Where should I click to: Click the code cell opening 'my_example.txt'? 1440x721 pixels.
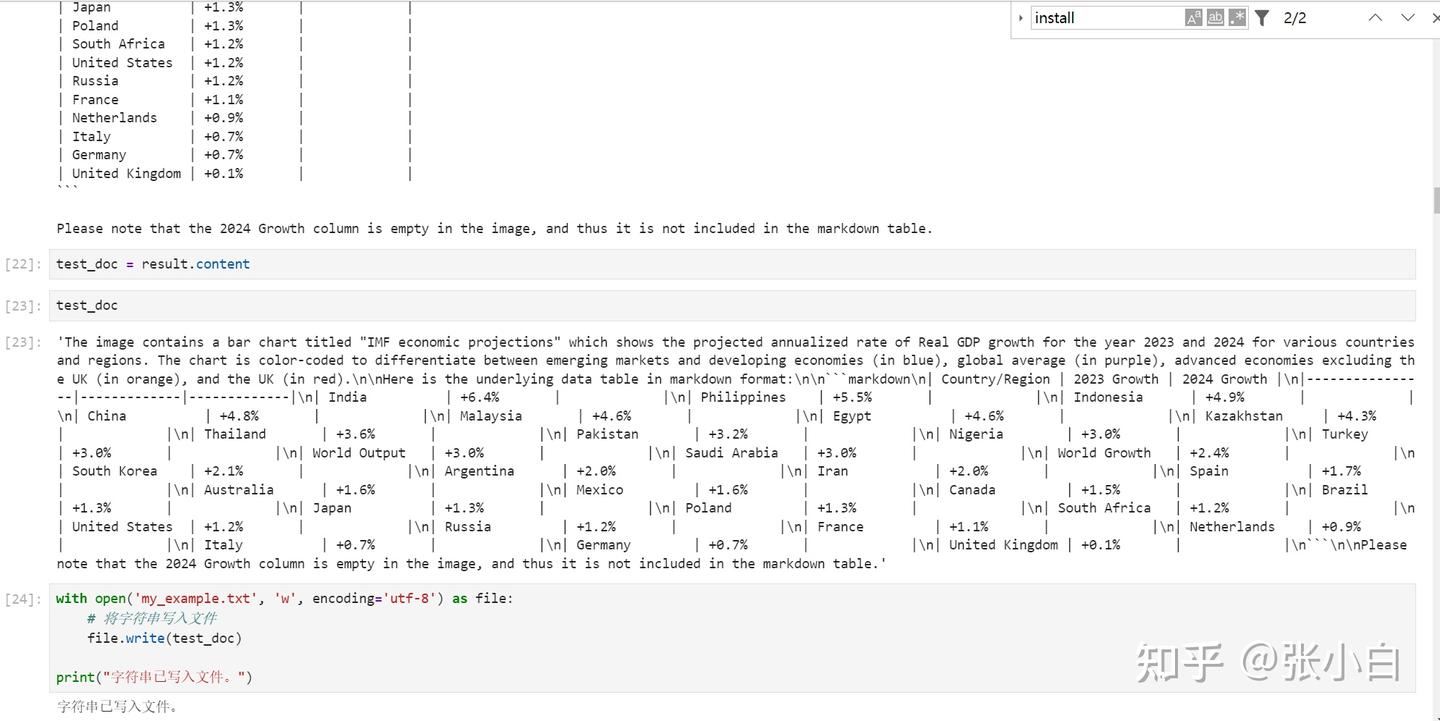tap(732, 638)
